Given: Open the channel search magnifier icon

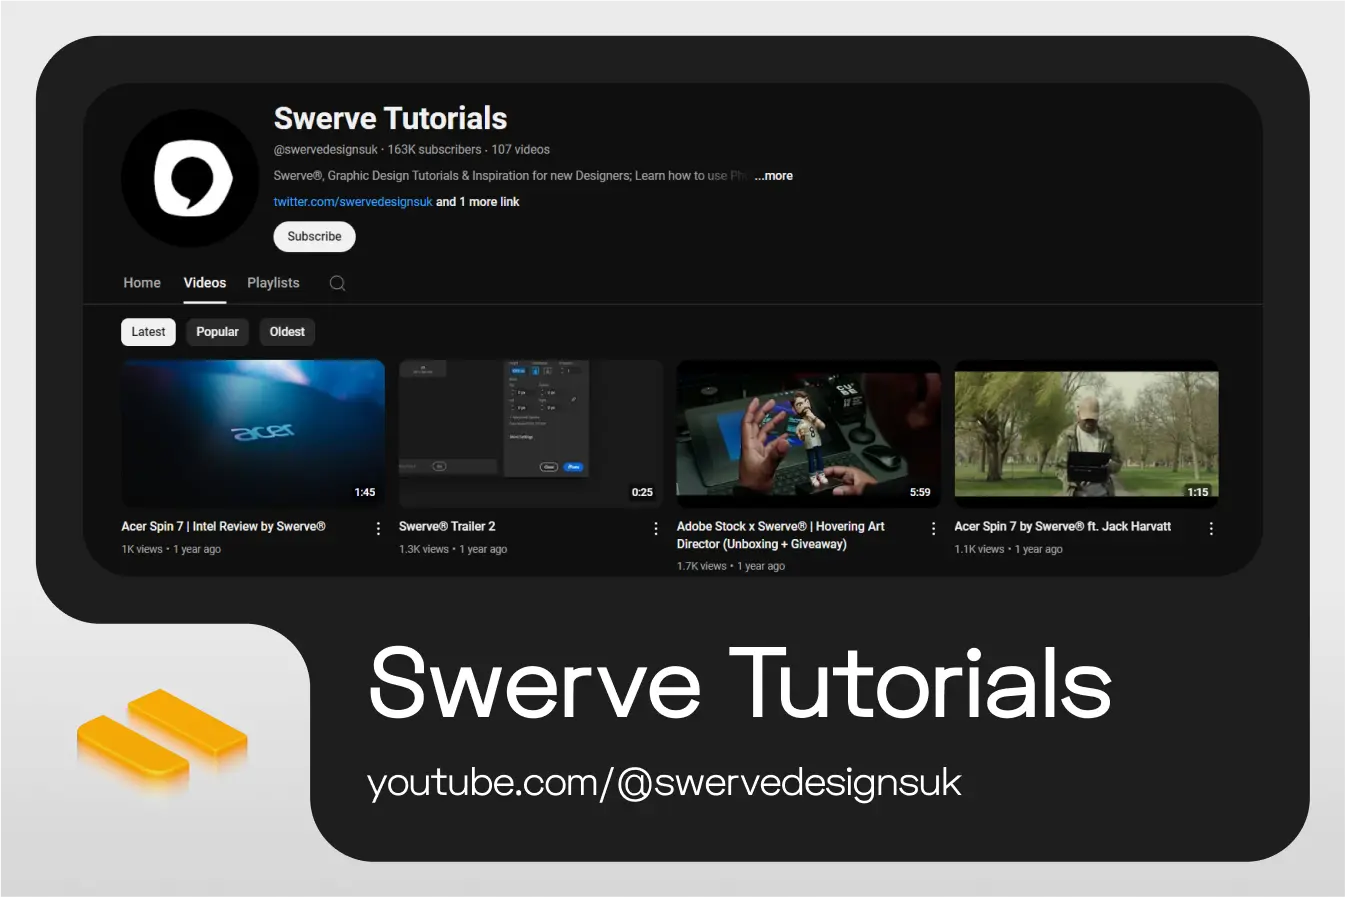Looking at the screenshot, I should click(337, 283).
